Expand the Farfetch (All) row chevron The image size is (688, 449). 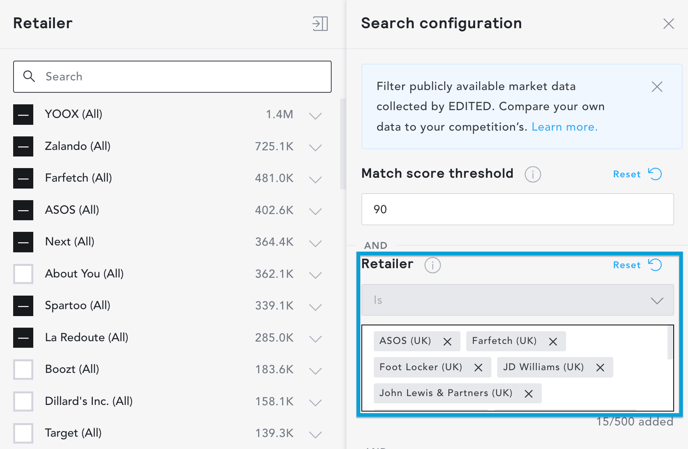point(315,180)
